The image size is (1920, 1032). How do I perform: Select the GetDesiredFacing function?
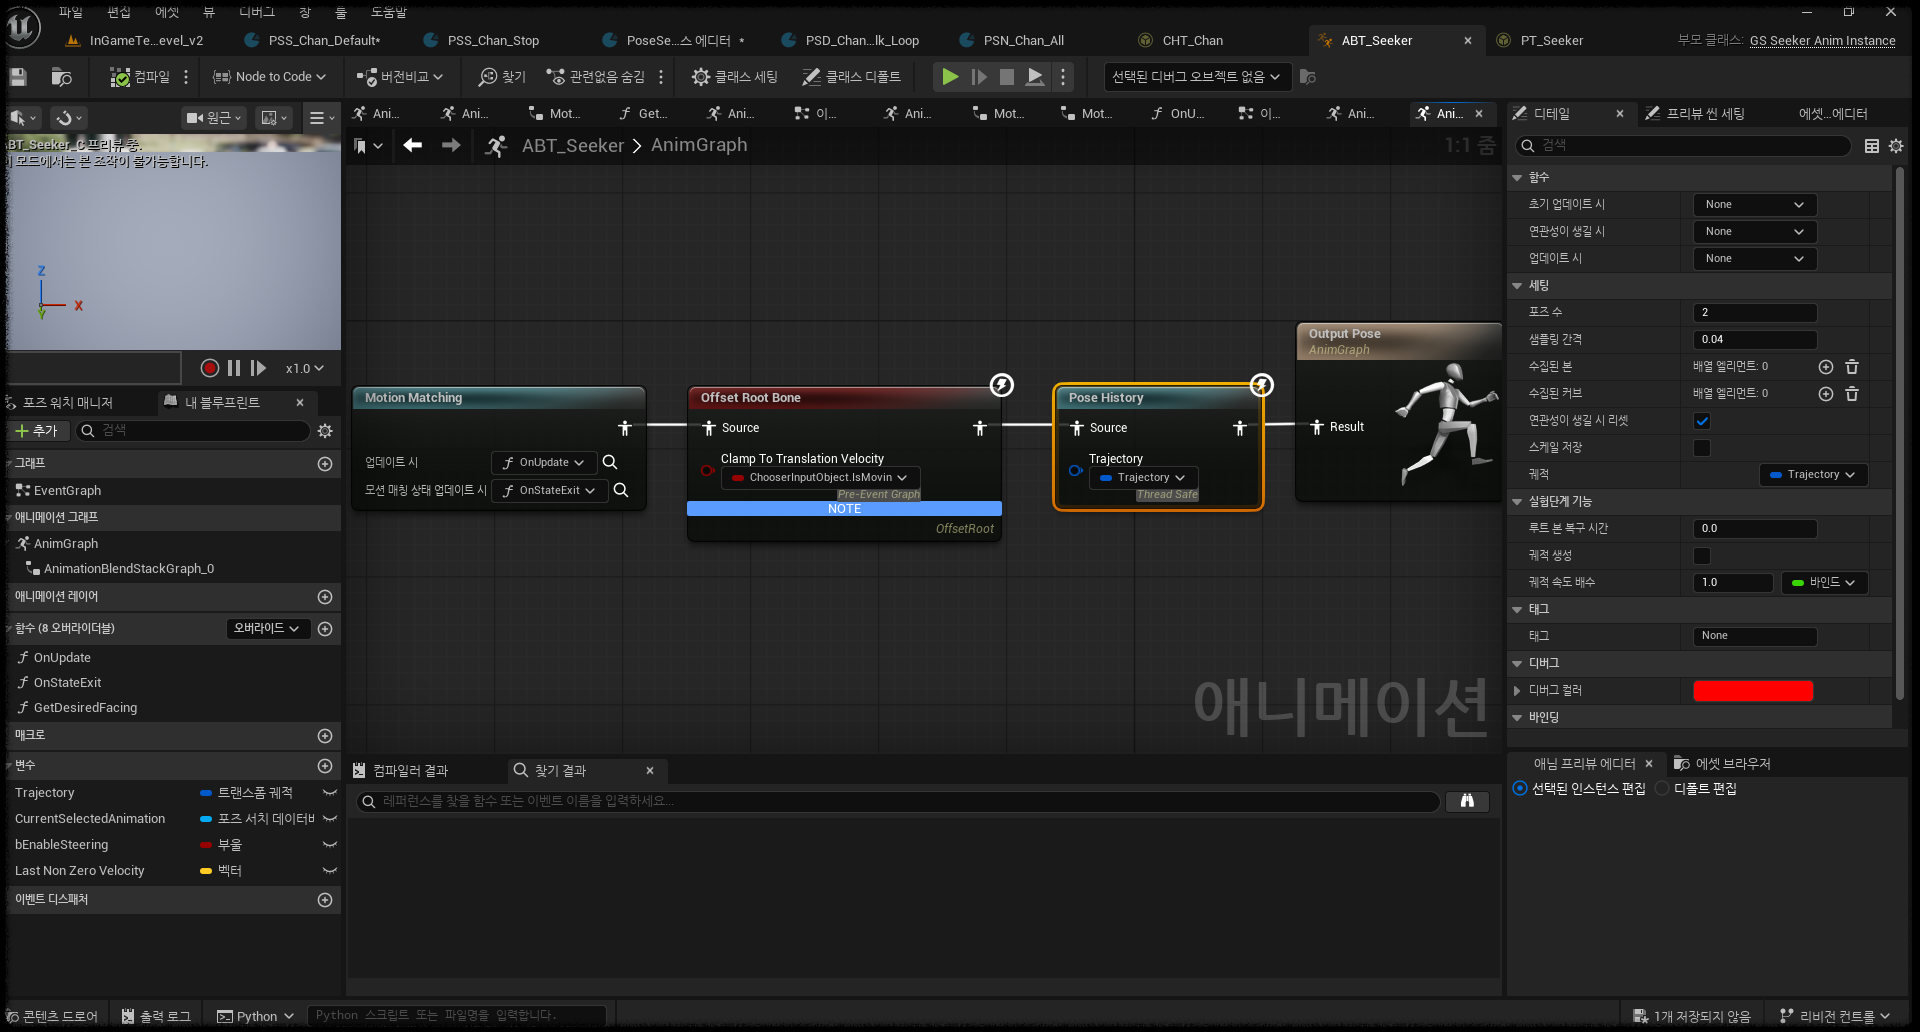click(85, 708)
